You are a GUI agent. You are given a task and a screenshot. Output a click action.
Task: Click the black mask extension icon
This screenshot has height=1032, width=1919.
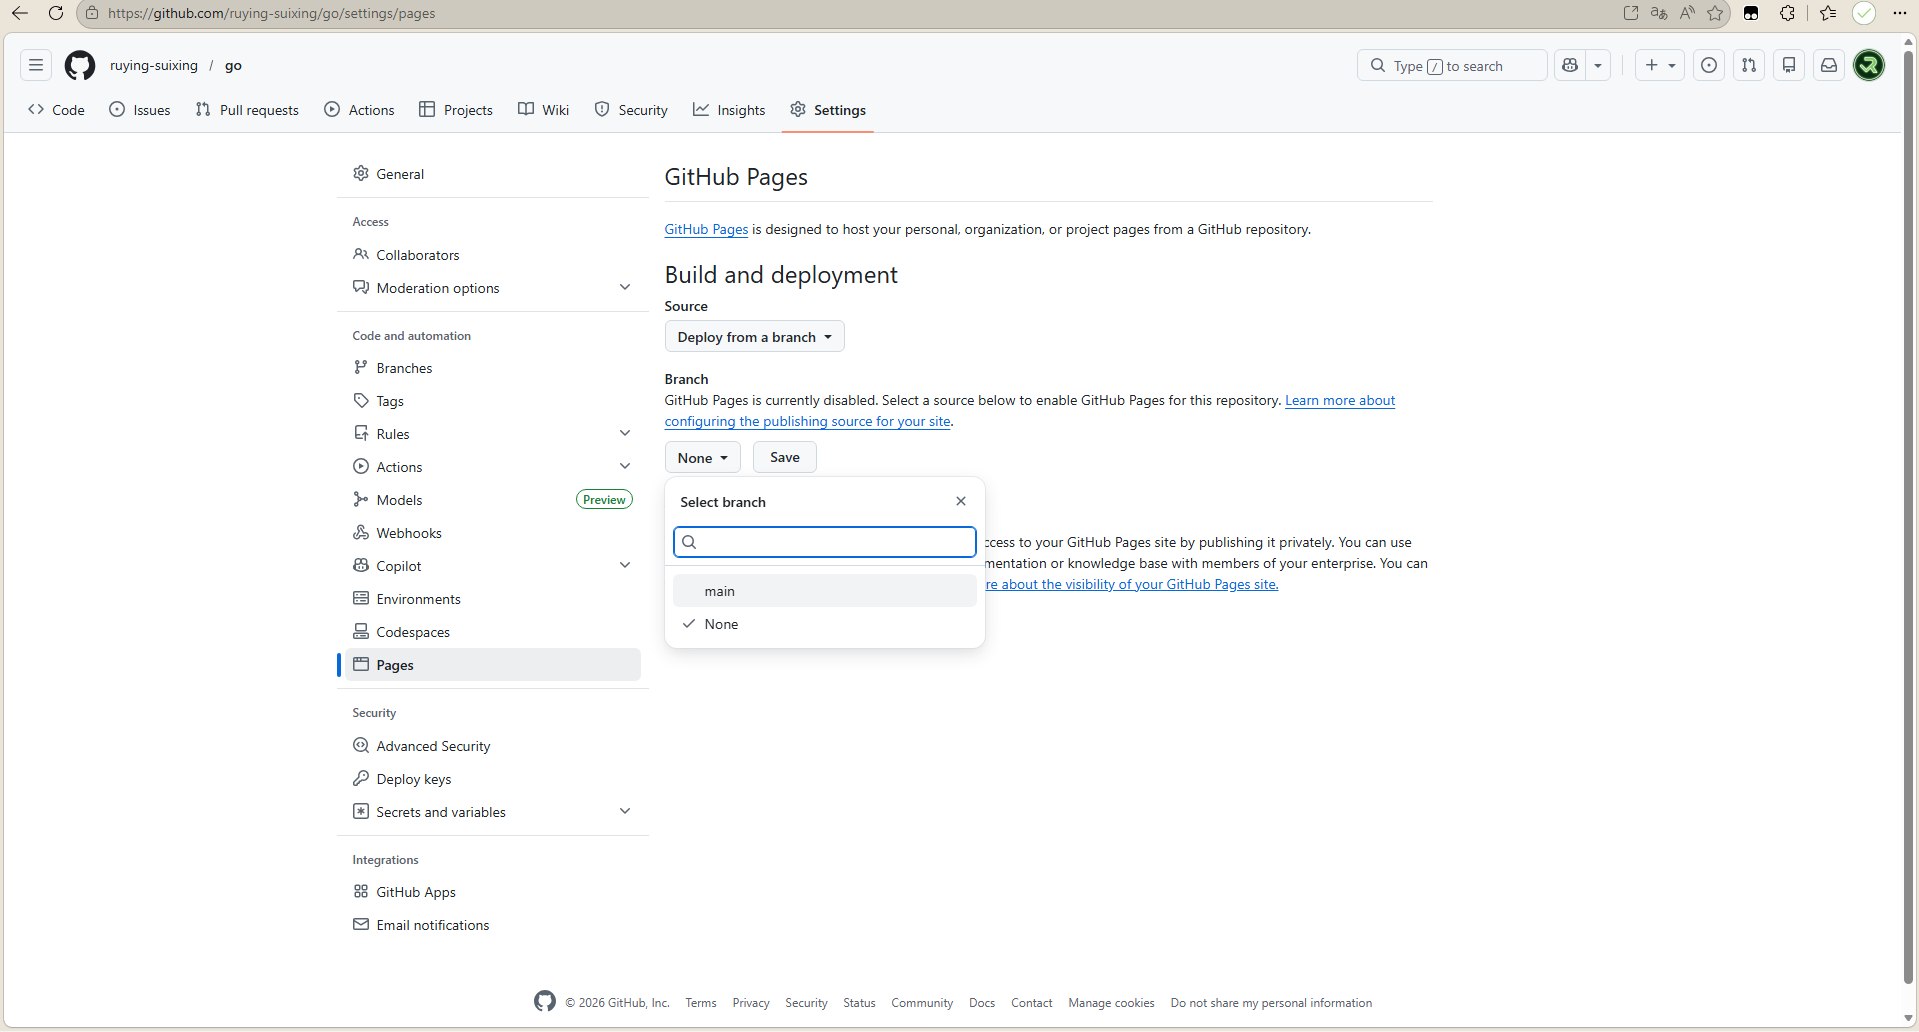[x=1751, y=13]
